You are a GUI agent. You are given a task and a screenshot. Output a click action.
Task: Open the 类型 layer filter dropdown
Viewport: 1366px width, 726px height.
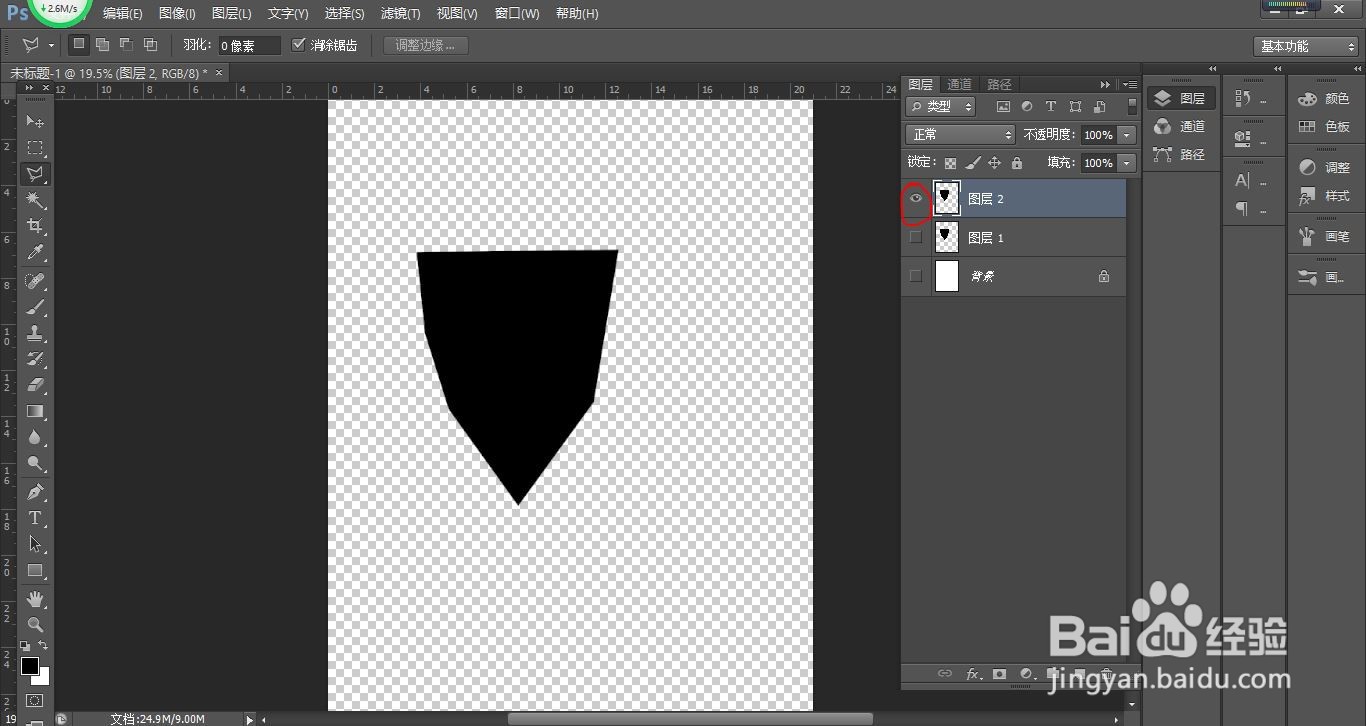click(x=941, y=106)
